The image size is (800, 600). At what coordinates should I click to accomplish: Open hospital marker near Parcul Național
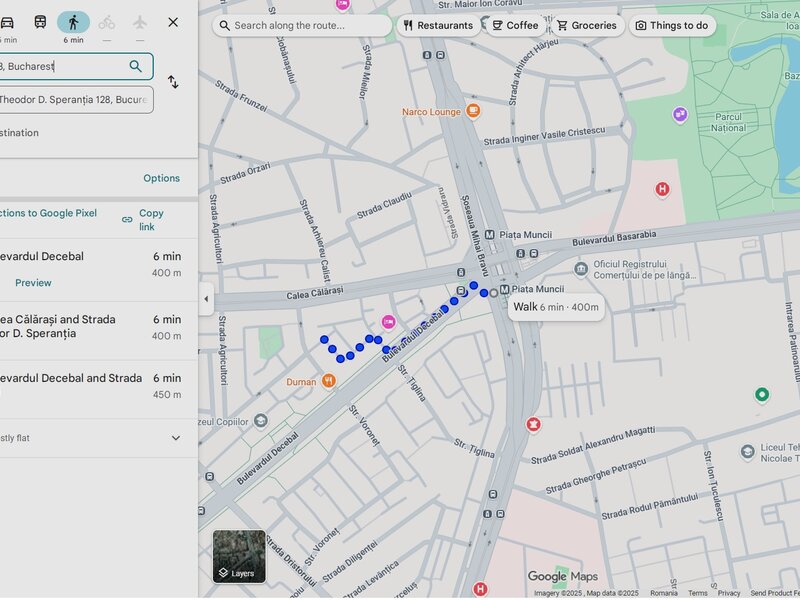(x=662, y=190)
